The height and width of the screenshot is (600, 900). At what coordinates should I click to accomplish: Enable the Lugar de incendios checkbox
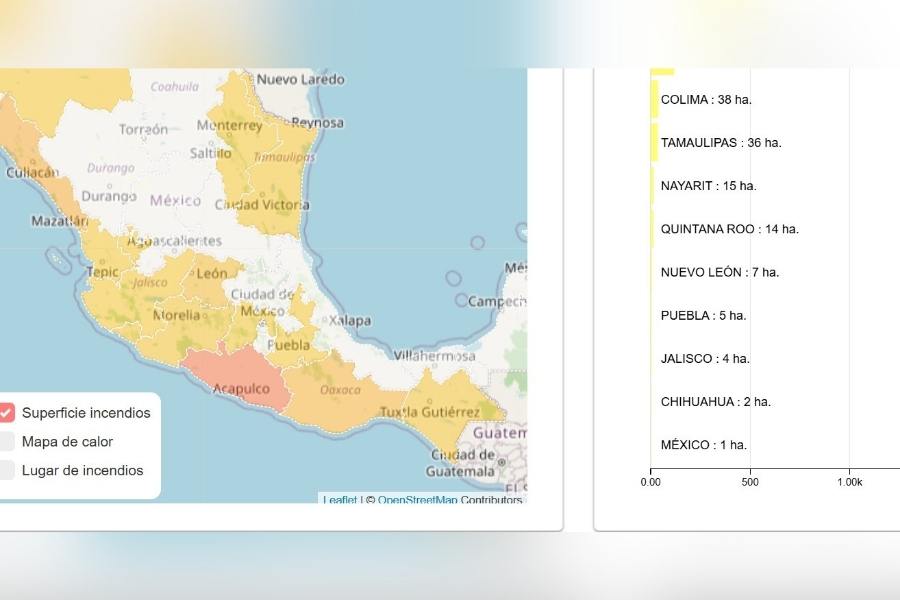tap(6, 470)
